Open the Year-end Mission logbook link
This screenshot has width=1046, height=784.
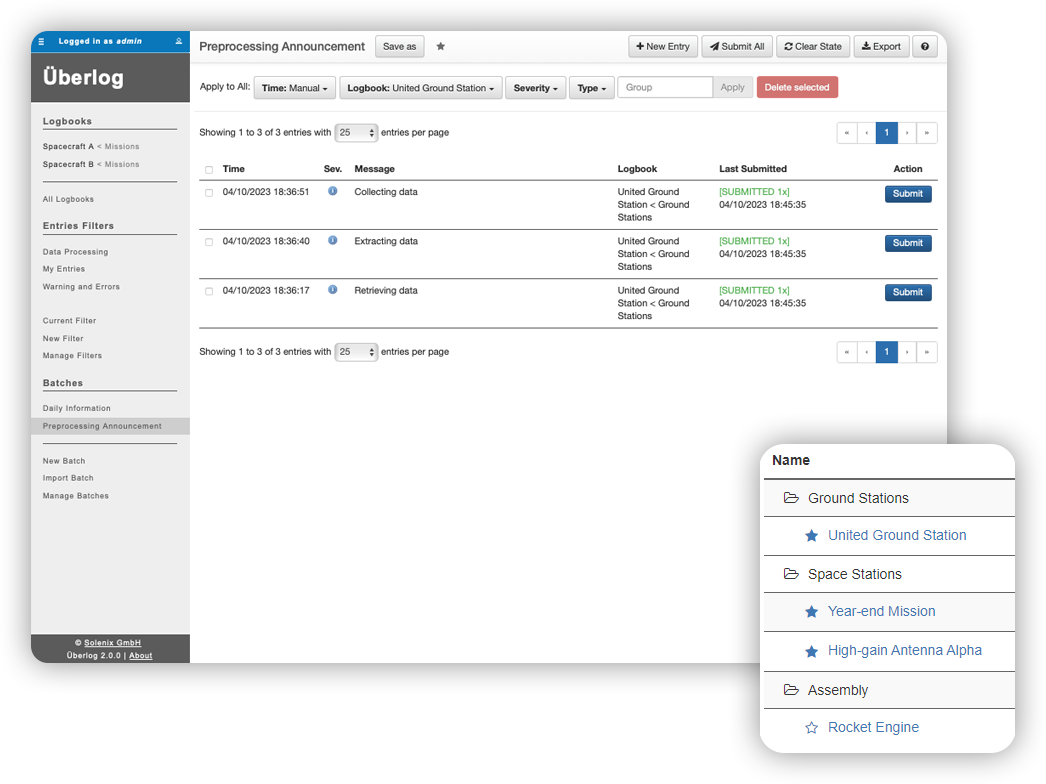tap(881, 611)
